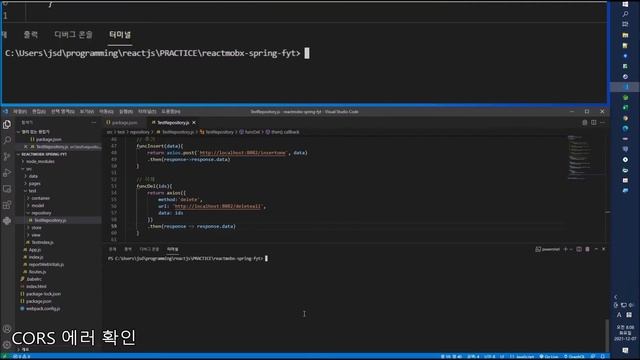The width and height of the screenshot is (640, 360).
Task: Close the TestRepository.js editor tab
Action: tap(194, 122)
